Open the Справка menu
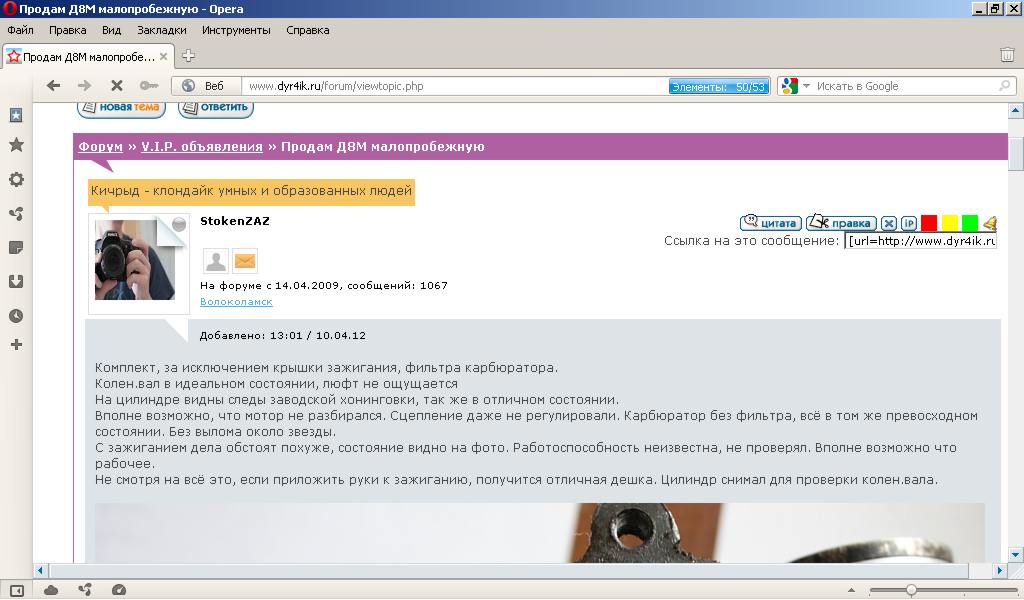This screenshot has width=1024, height=600. pyautogui.click(x=308, y=30)
